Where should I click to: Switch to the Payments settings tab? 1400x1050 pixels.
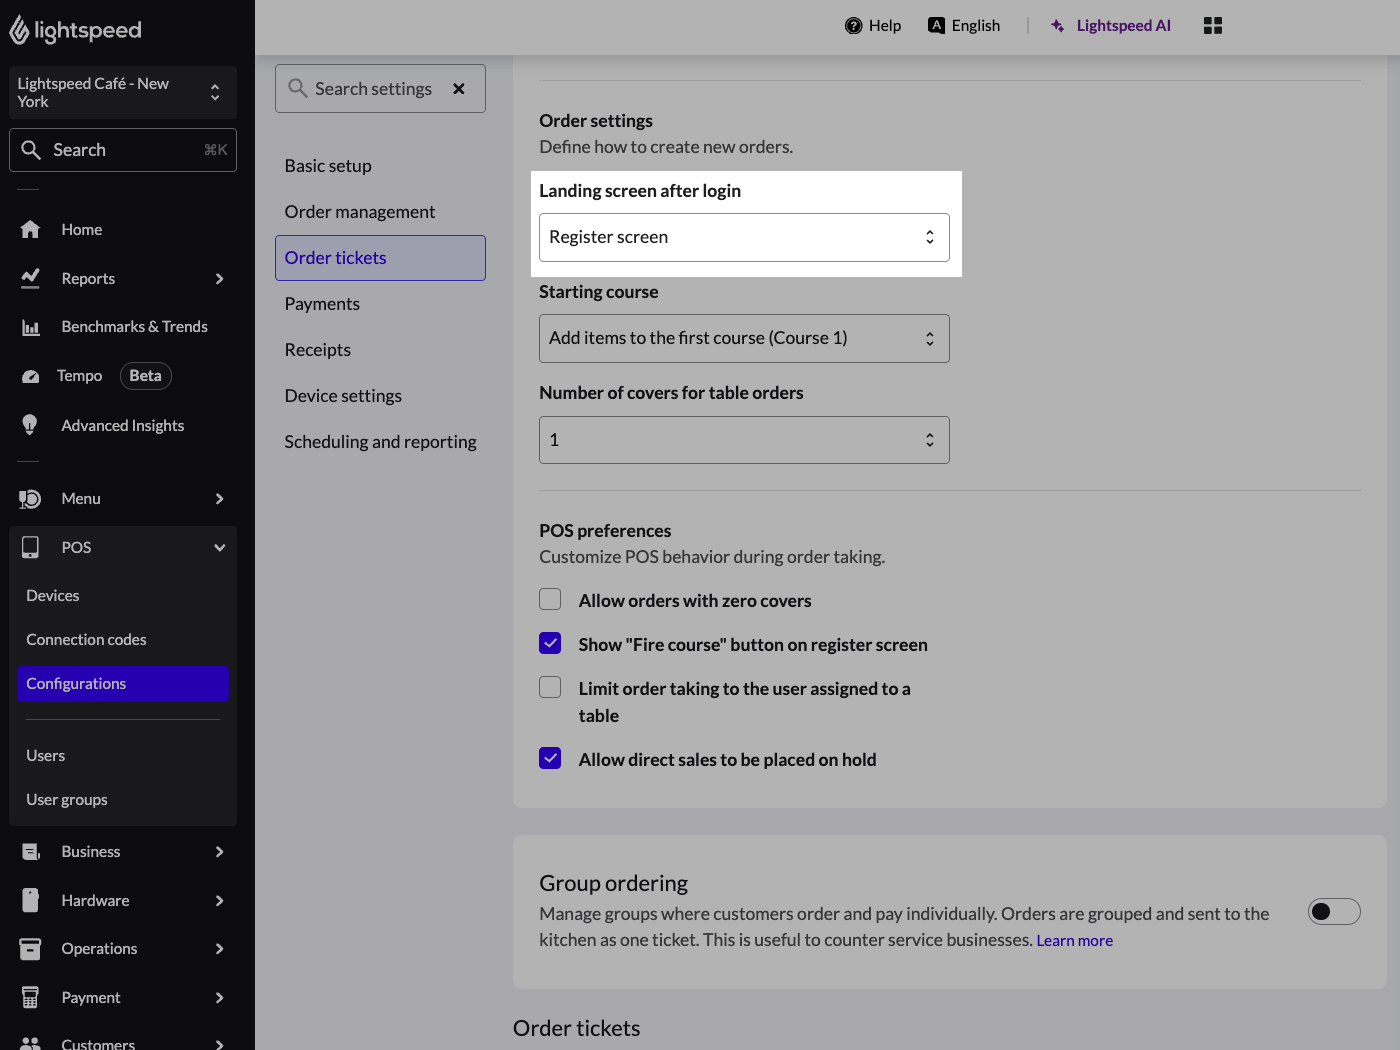[x=322, y=303]
